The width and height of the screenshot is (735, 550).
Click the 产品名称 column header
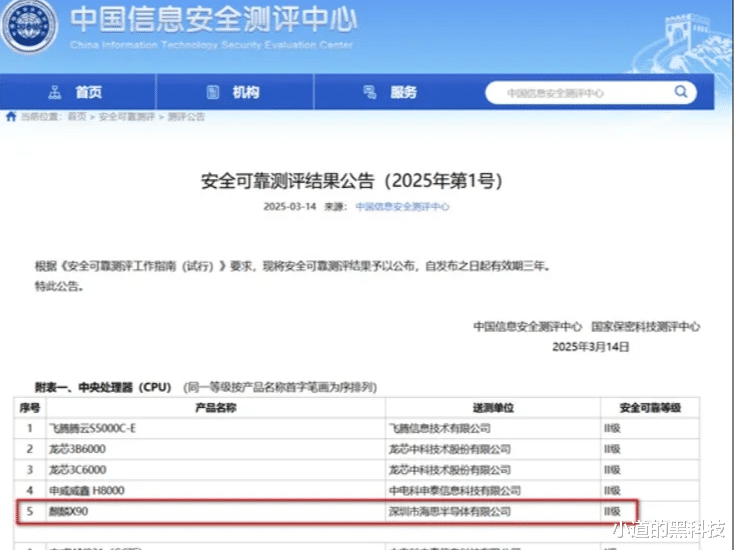[216, 408]
